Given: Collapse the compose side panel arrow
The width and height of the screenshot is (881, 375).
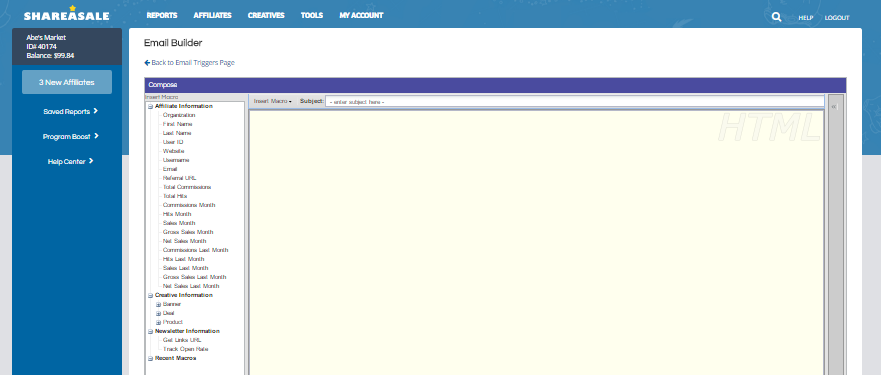Looking at the screenshot, I should point(834,106).
